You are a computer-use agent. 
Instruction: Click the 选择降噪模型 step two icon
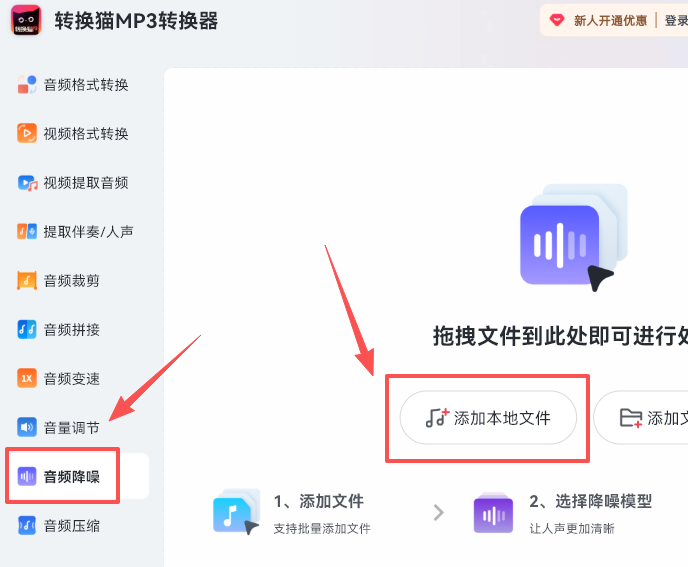(494, 512)
